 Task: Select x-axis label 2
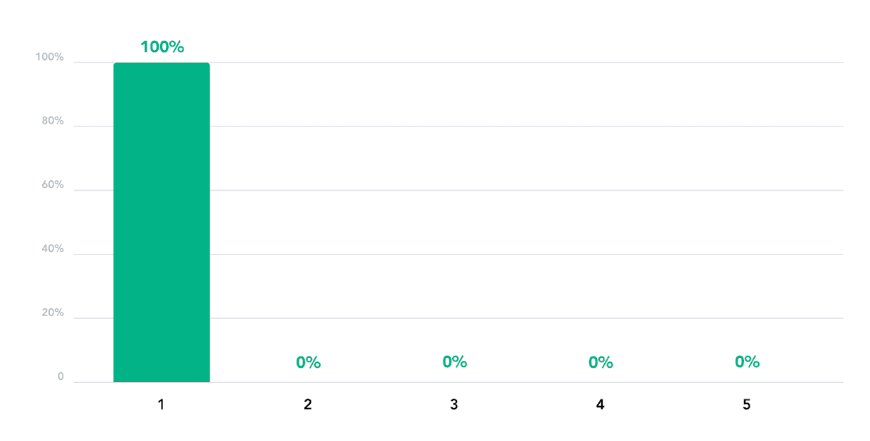point(308,405)
